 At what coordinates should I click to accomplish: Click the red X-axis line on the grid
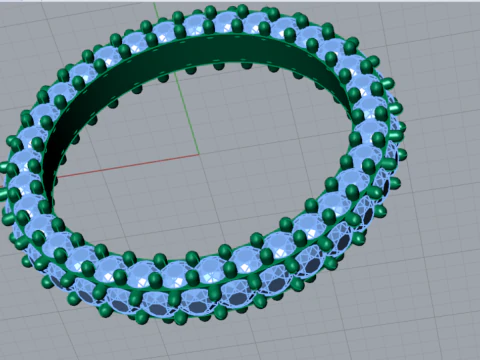pos(128,166)
